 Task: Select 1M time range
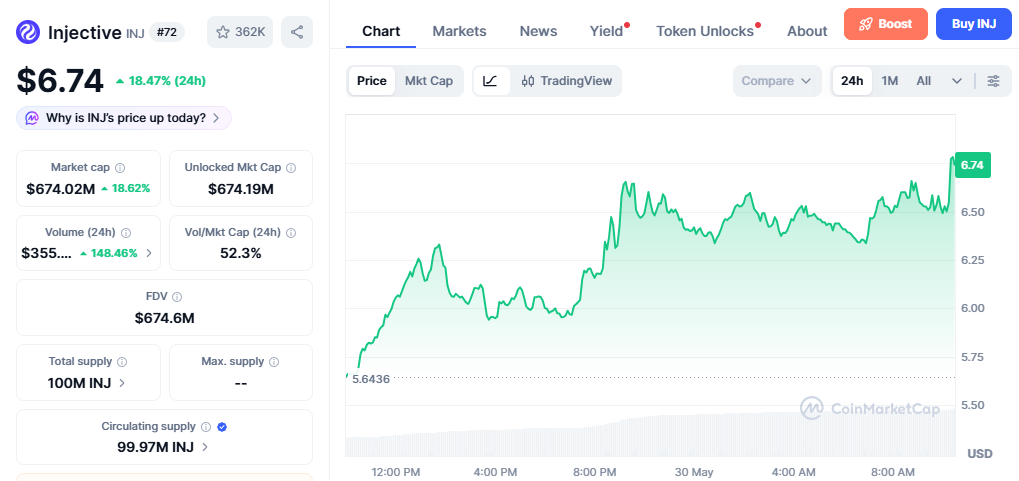point(890,81)
